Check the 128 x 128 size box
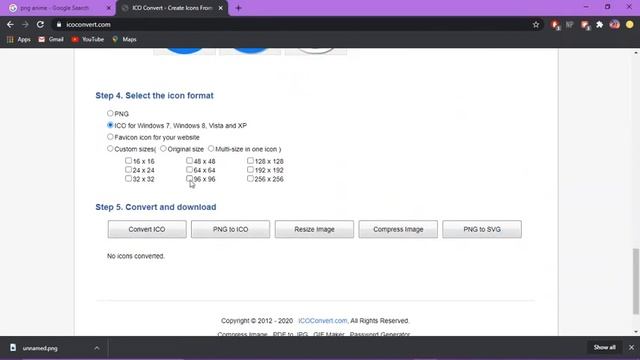Image resolution: width=640 pixels, height=360 pixels. (250, 160)
